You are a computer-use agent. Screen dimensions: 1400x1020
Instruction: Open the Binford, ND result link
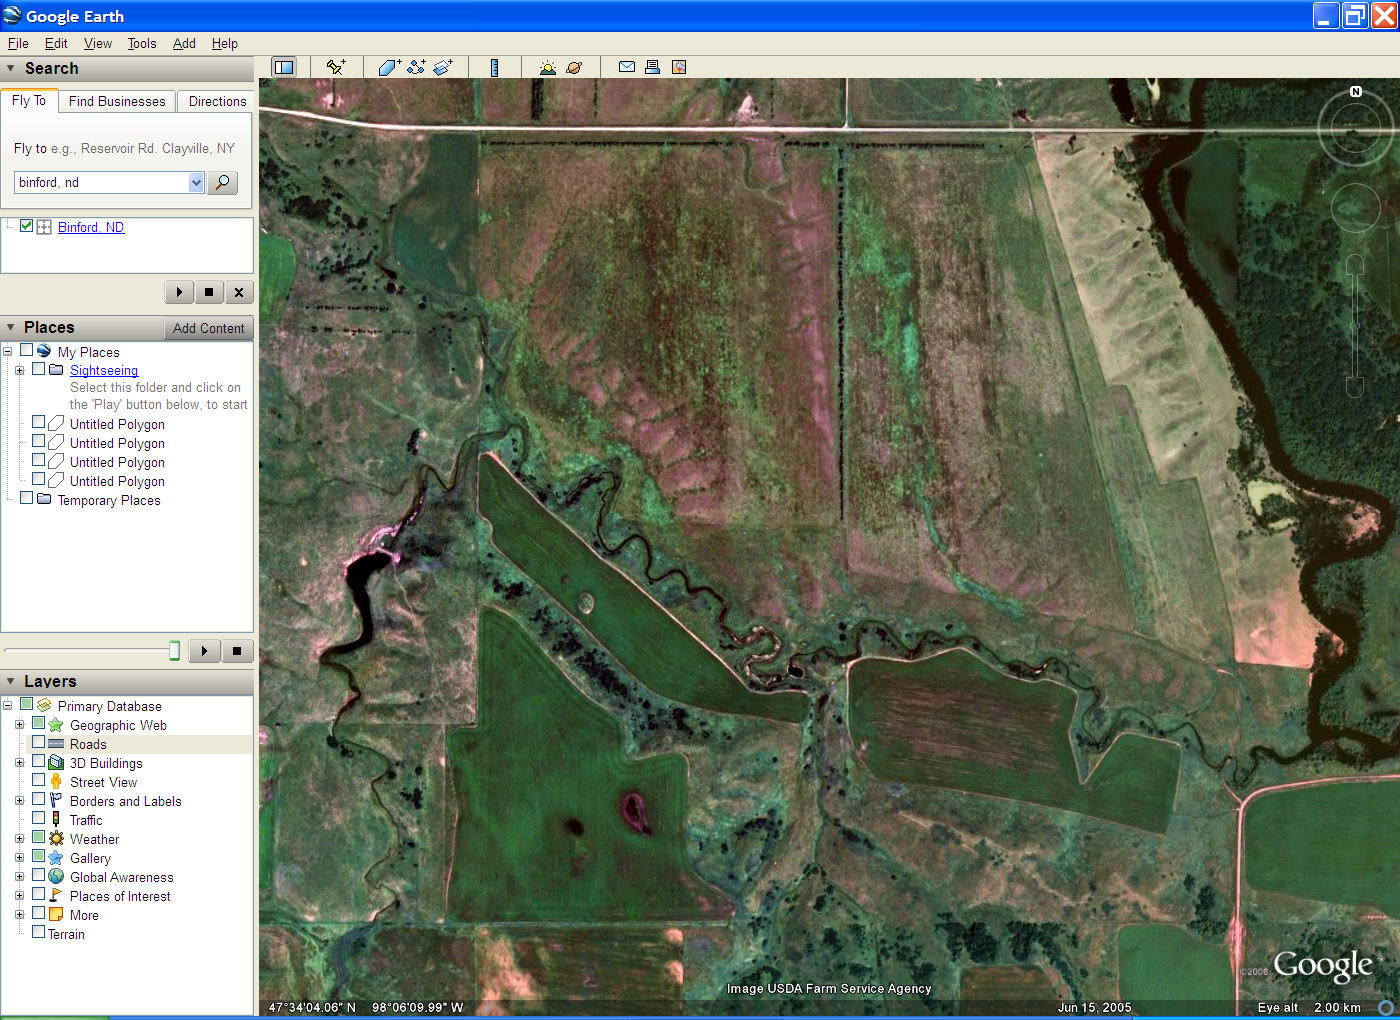tap(91, 227)
